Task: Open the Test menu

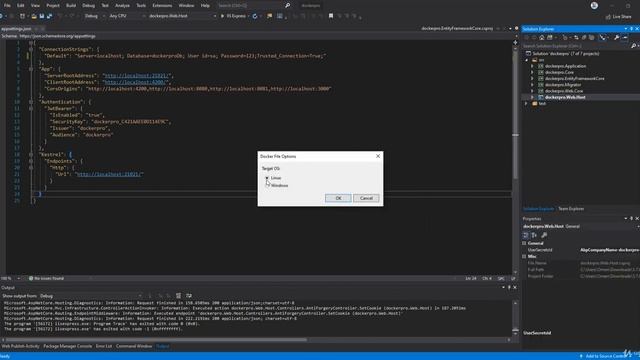Action: point(105,6)
